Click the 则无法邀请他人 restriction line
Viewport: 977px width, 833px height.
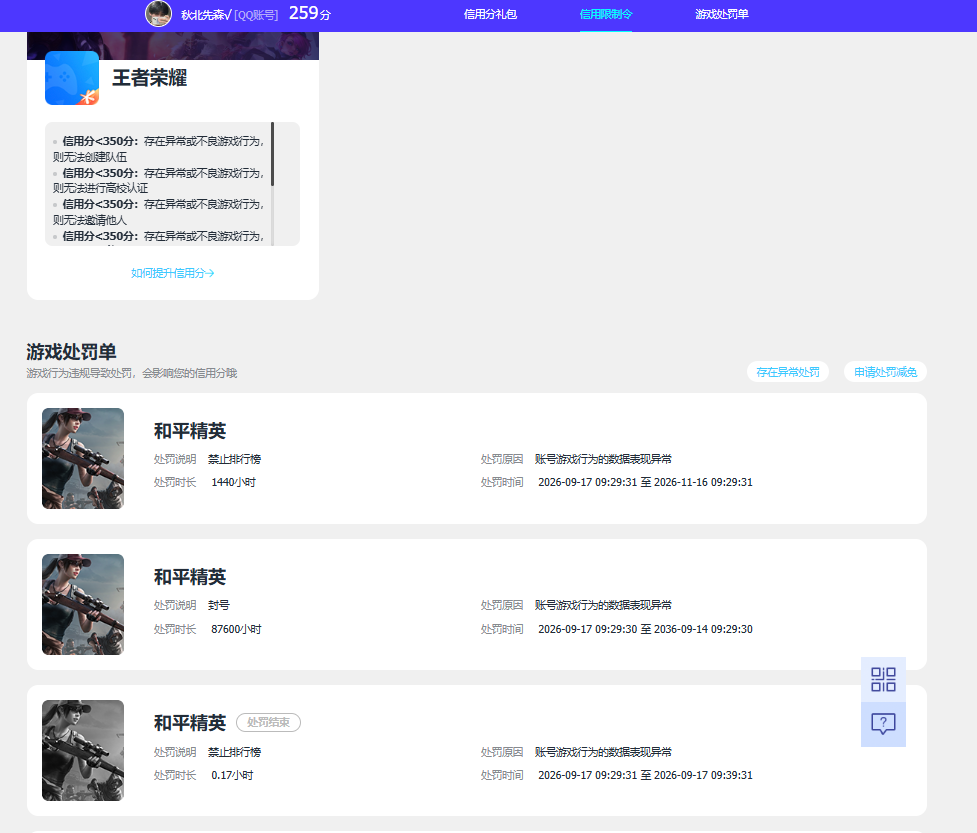pos(90,220)
